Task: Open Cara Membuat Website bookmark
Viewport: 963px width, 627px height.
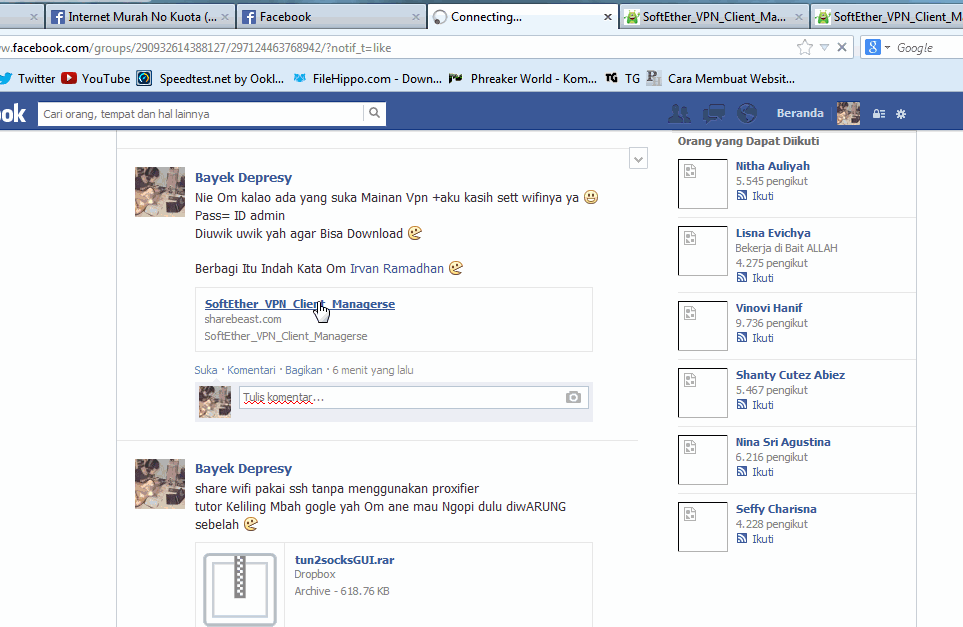Action: click(721, 79)
